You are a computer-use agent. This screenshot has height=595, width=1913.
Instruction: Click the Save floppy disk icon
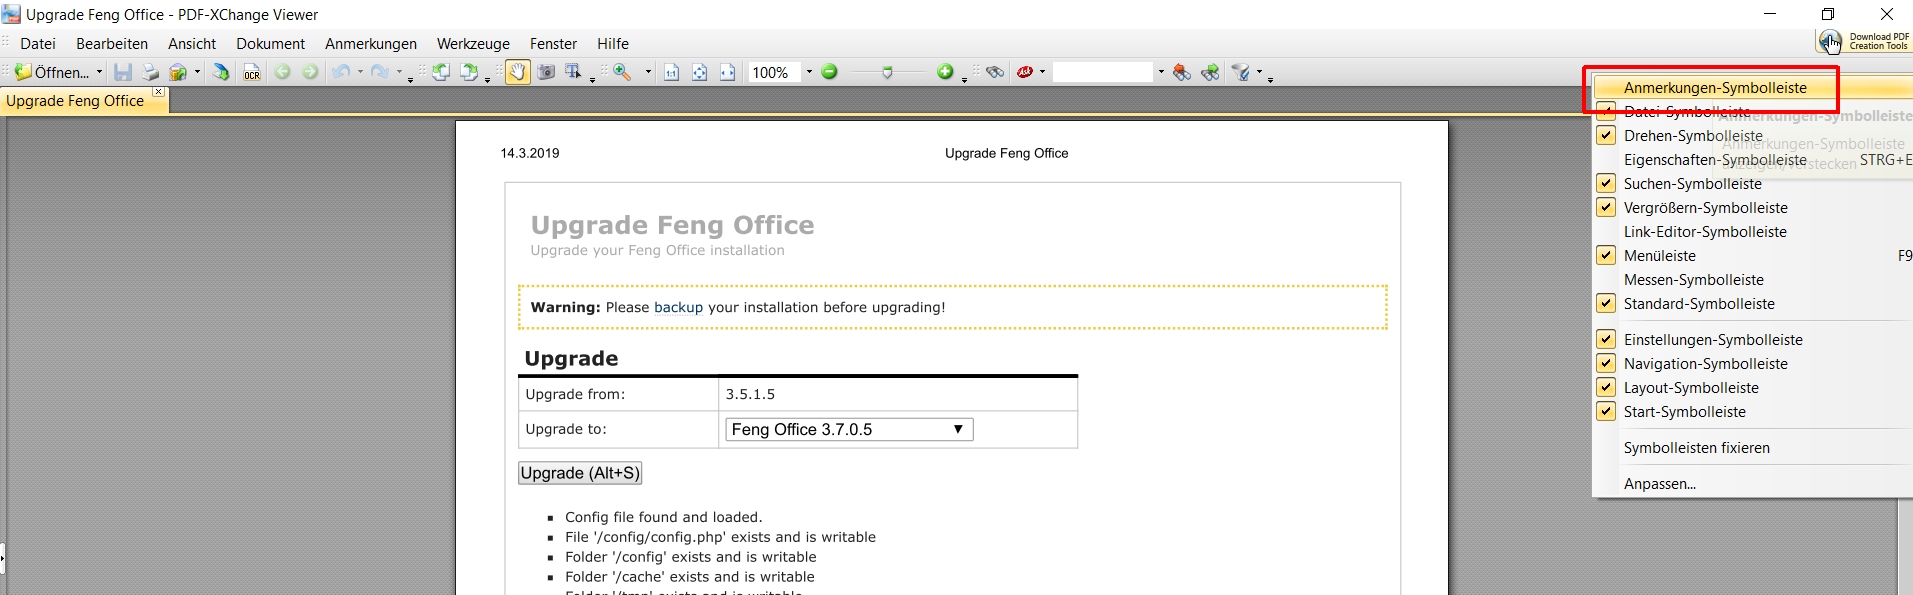coord(123,72)
